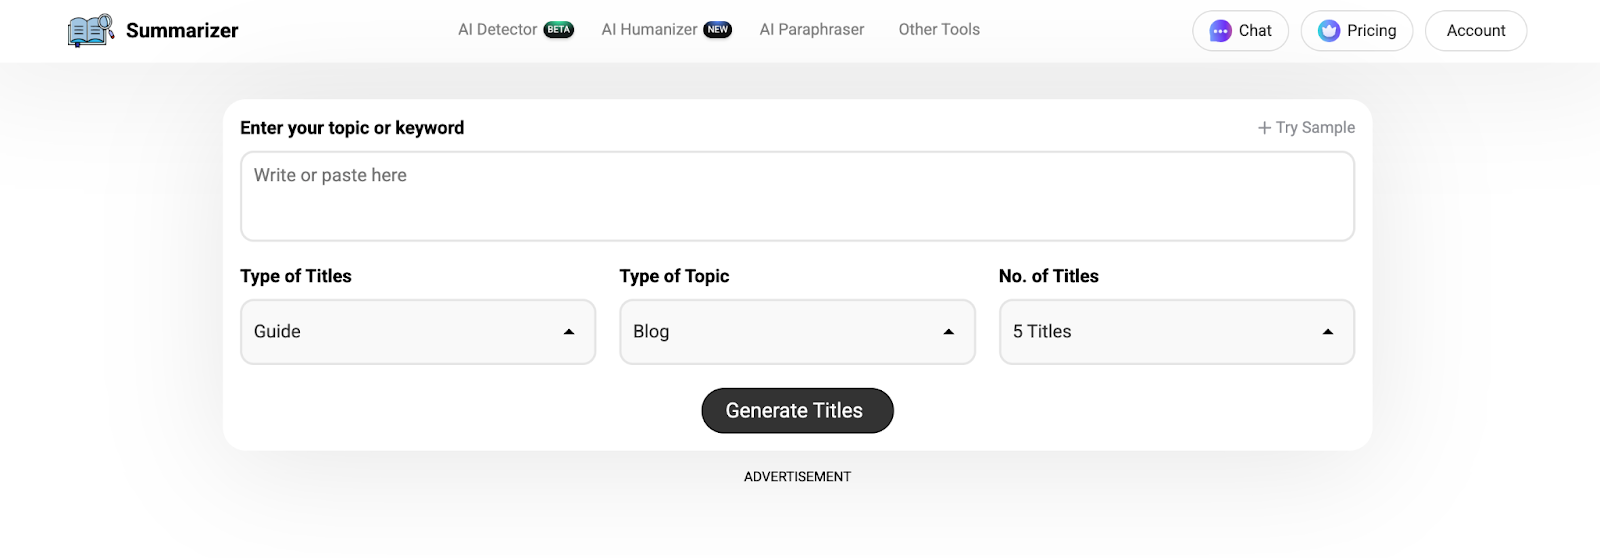Screen dimensions: 1600x558
Task: Click the Summarizer brand name
Action: pyautogui.click(x=182, y=31)
